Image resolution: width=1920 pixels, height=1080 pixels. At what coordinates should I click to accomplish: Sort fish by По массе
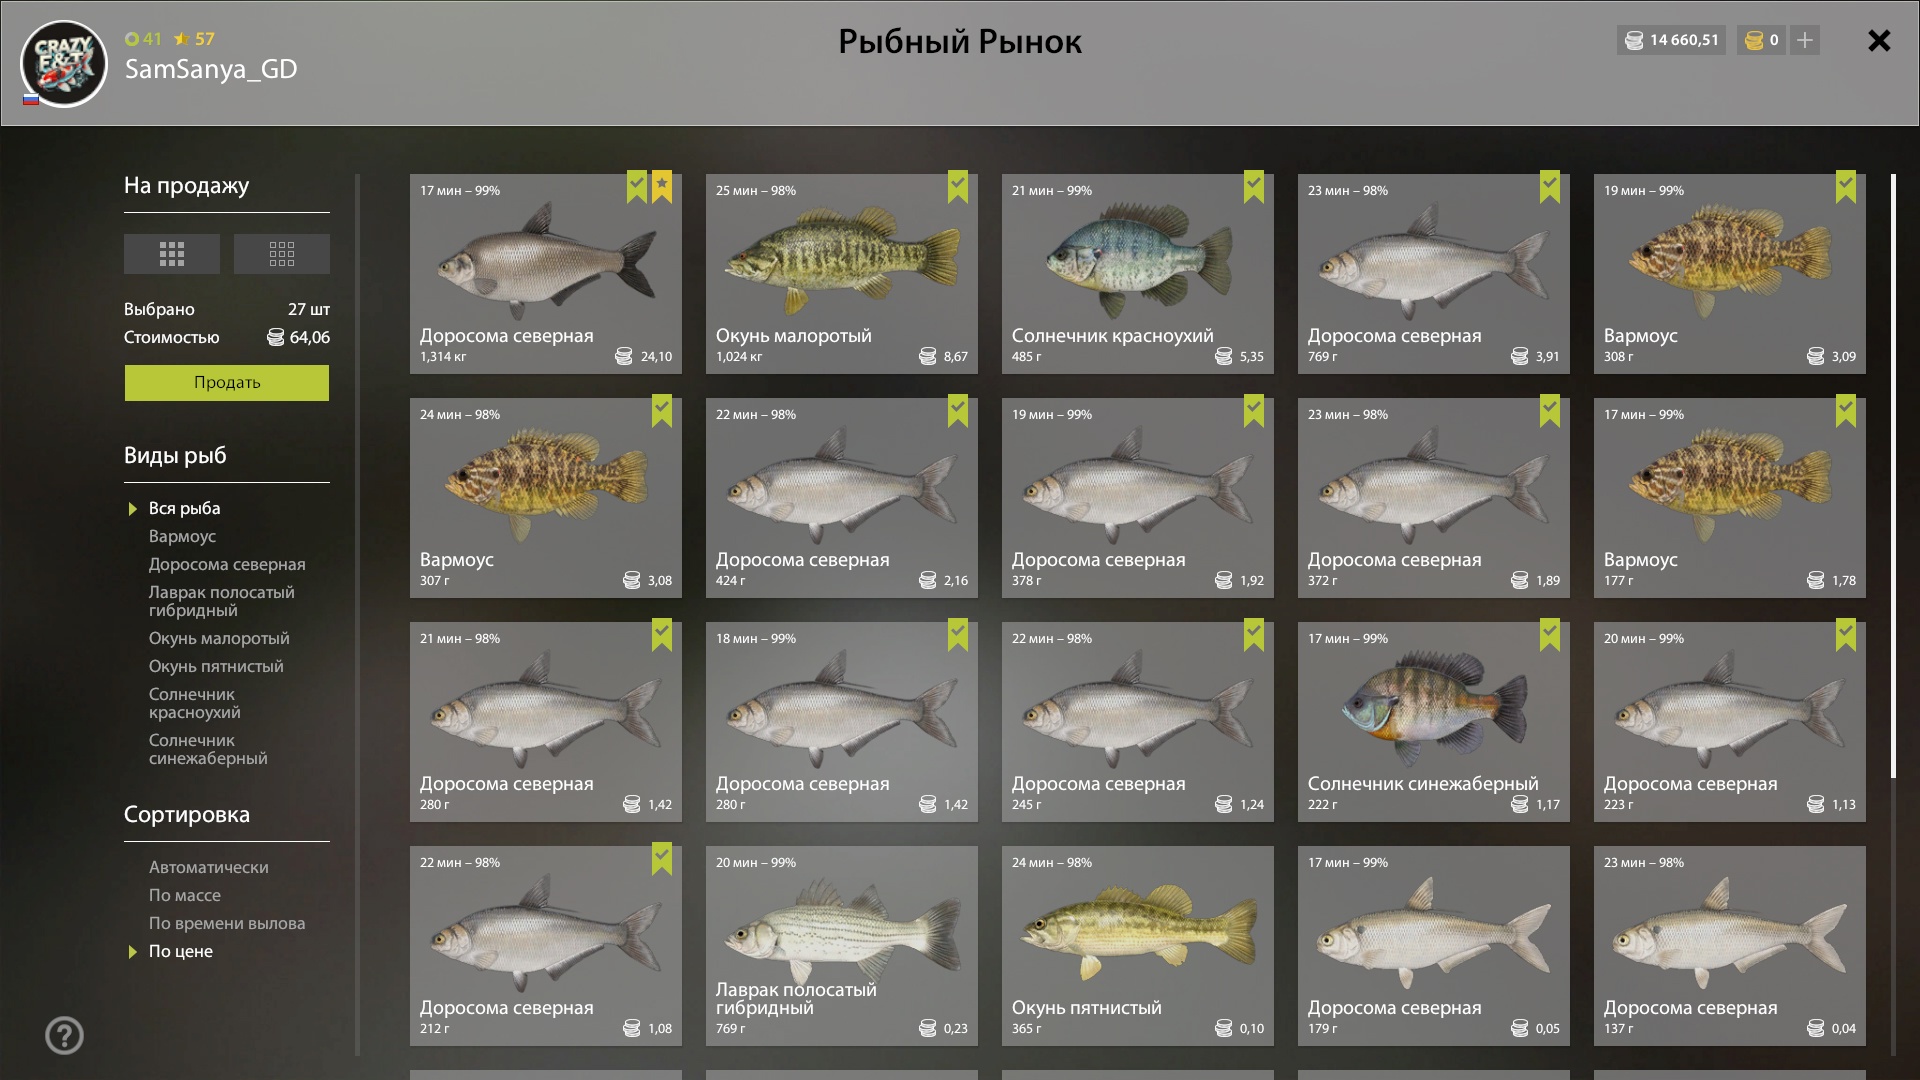[185, 895]
